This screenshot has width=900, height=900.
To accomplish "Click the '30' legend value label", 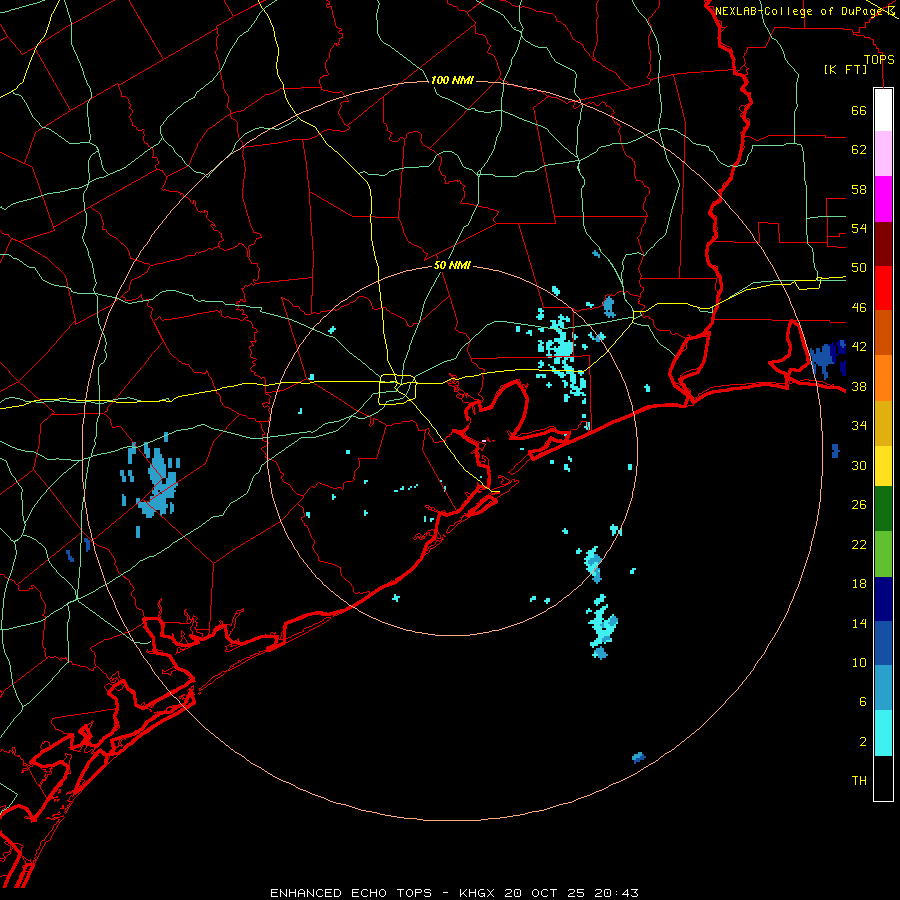I will (859, 465).
